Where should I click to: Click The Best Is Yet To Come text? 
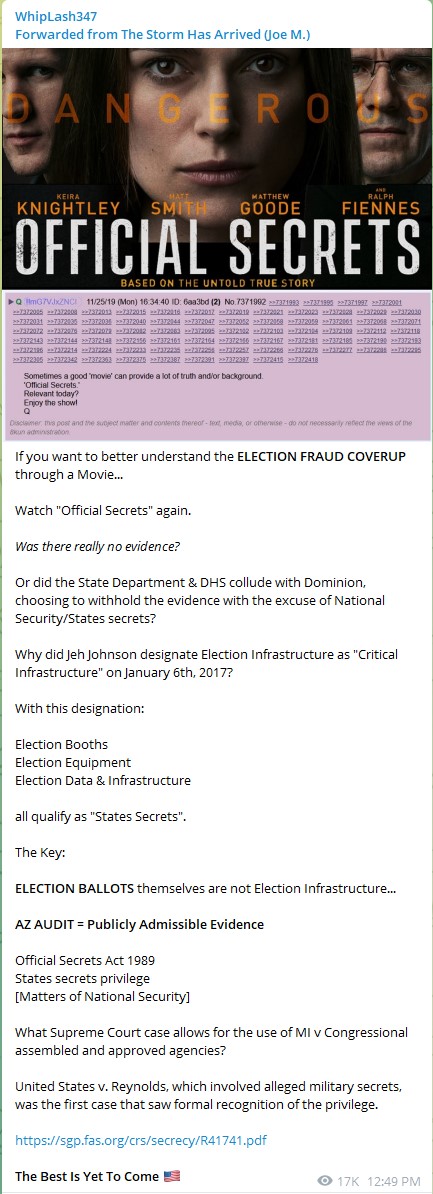pyautogui.click(x=88, y=1176)
